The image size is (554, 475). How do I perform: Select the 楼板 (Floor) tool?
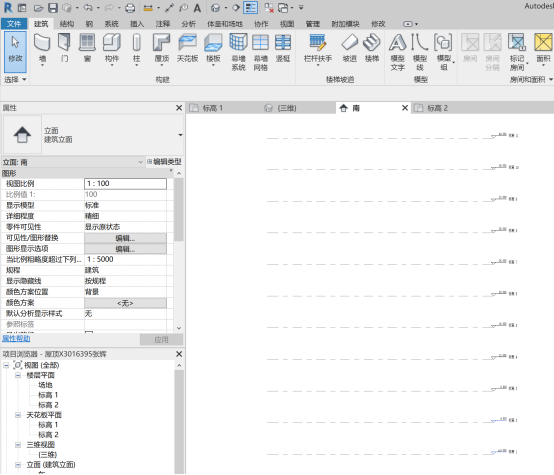213,48
